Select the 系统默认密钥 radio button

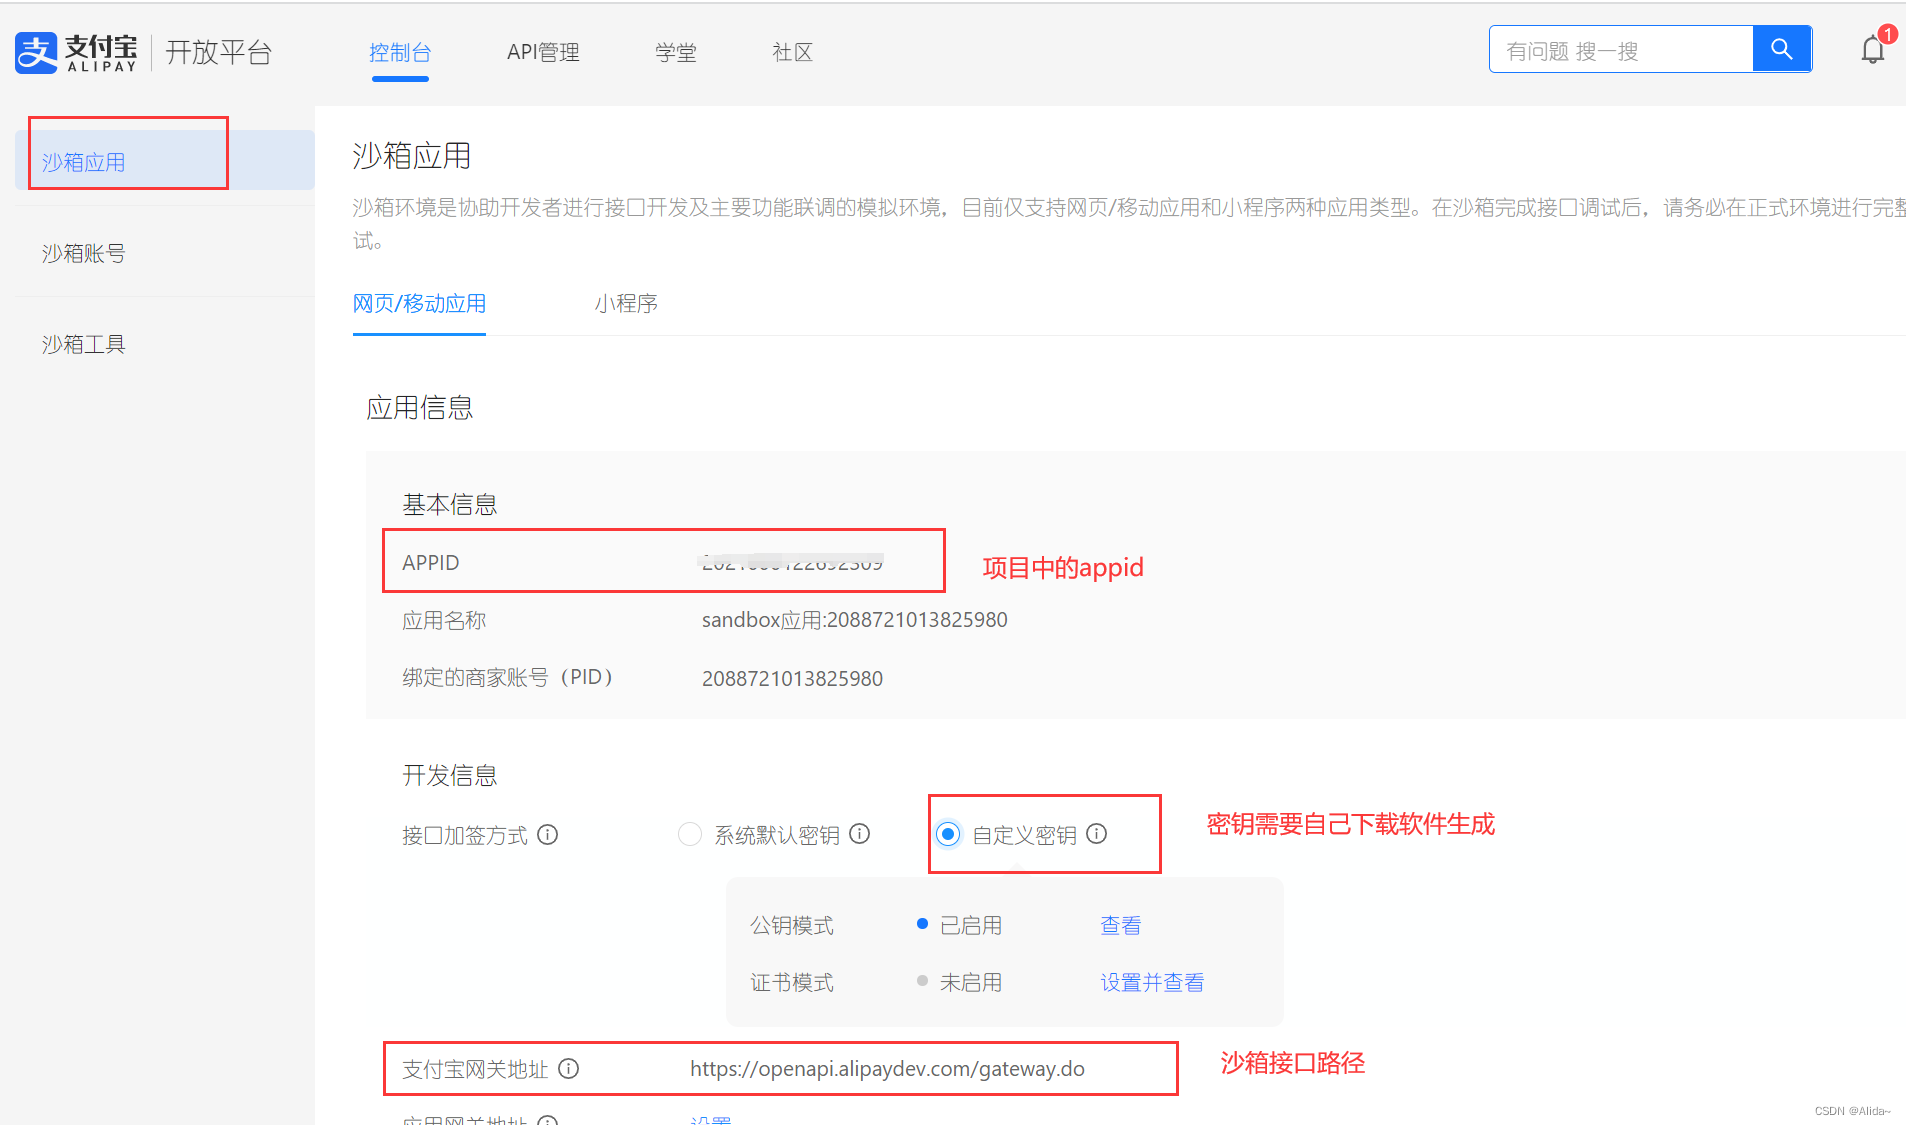(690, 834)
